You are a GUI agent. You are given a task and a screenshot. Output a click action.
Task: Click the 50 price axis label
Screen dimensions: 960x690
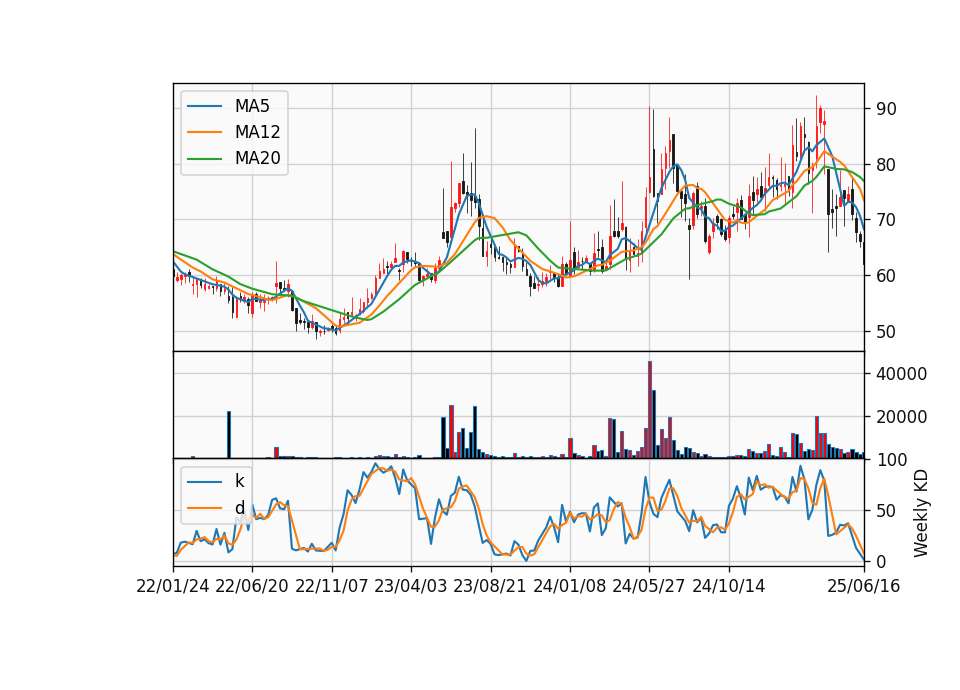pyautogui.click(x=886, y=332)
